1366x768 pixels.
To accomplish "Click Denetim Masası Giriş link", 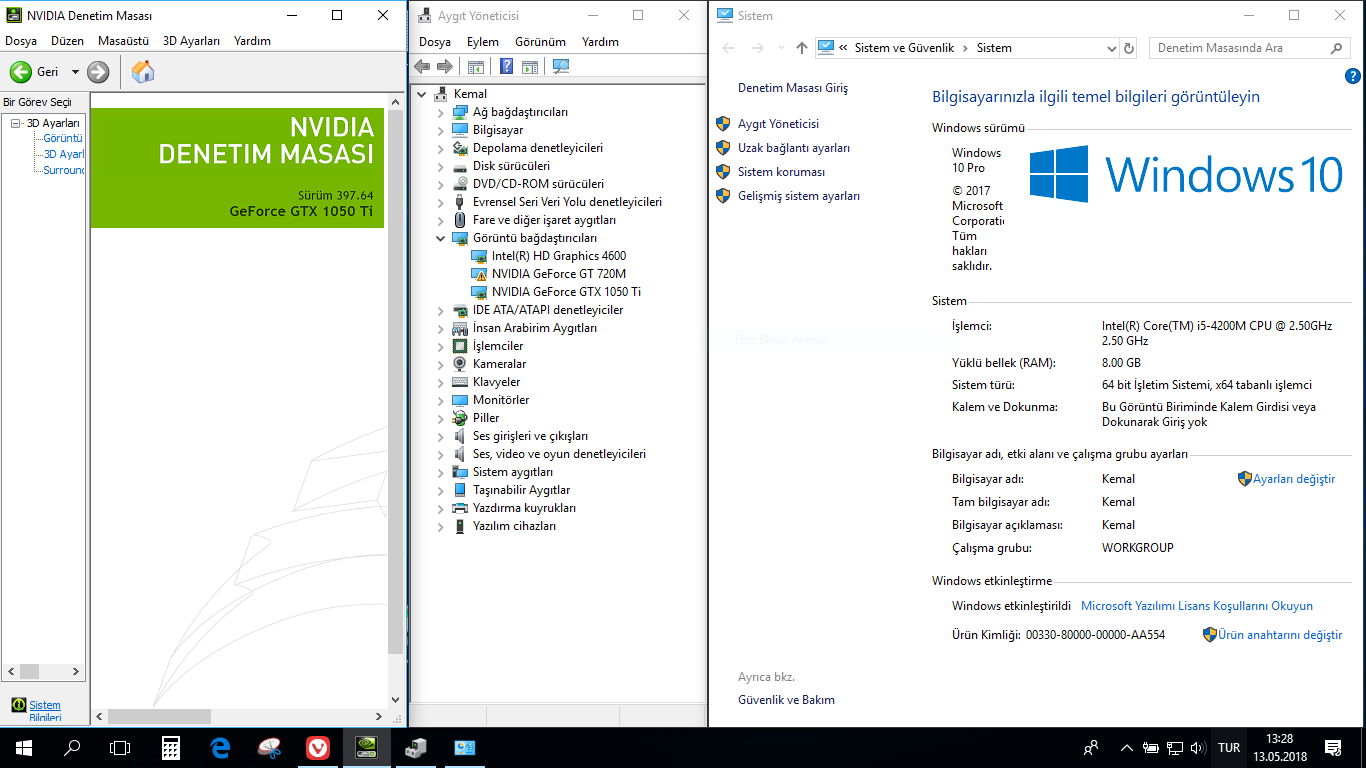I will [793, 88].
